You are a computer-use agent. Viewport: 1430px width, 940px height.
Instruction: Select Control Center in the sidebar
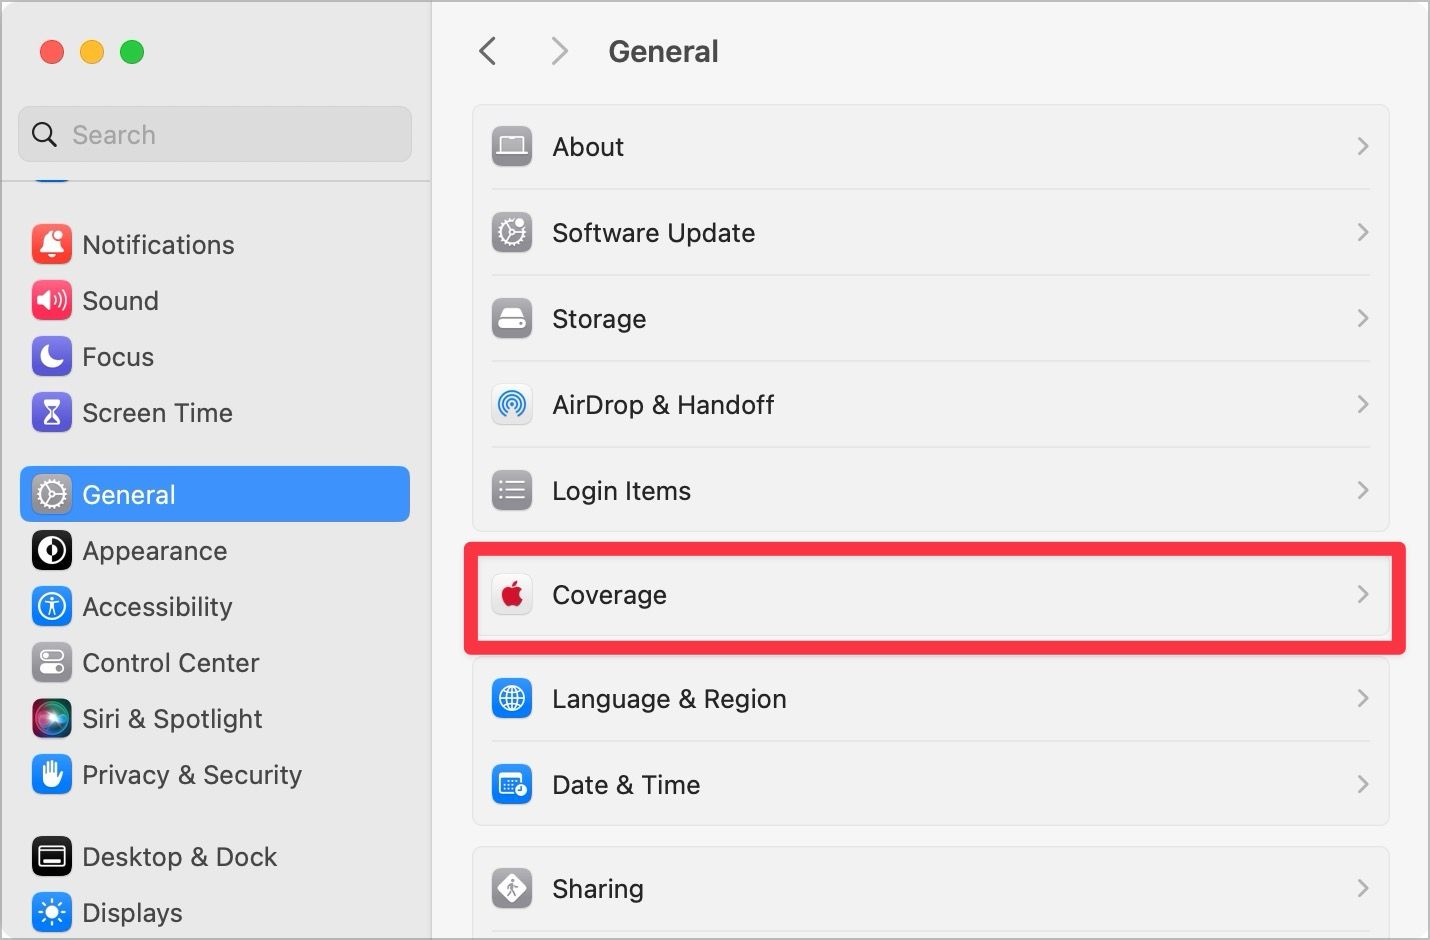coord(170,663)
